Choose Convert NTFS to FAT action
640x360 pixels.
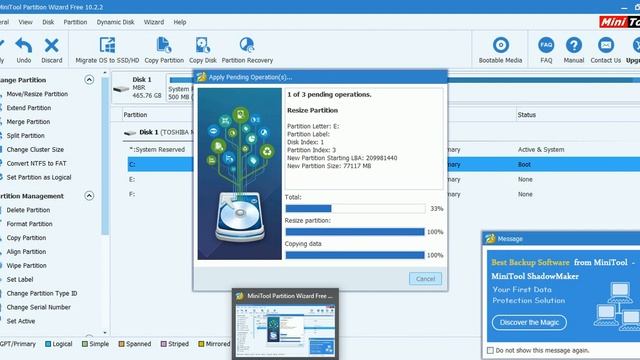pyautogui.click(x=36, y=163)
